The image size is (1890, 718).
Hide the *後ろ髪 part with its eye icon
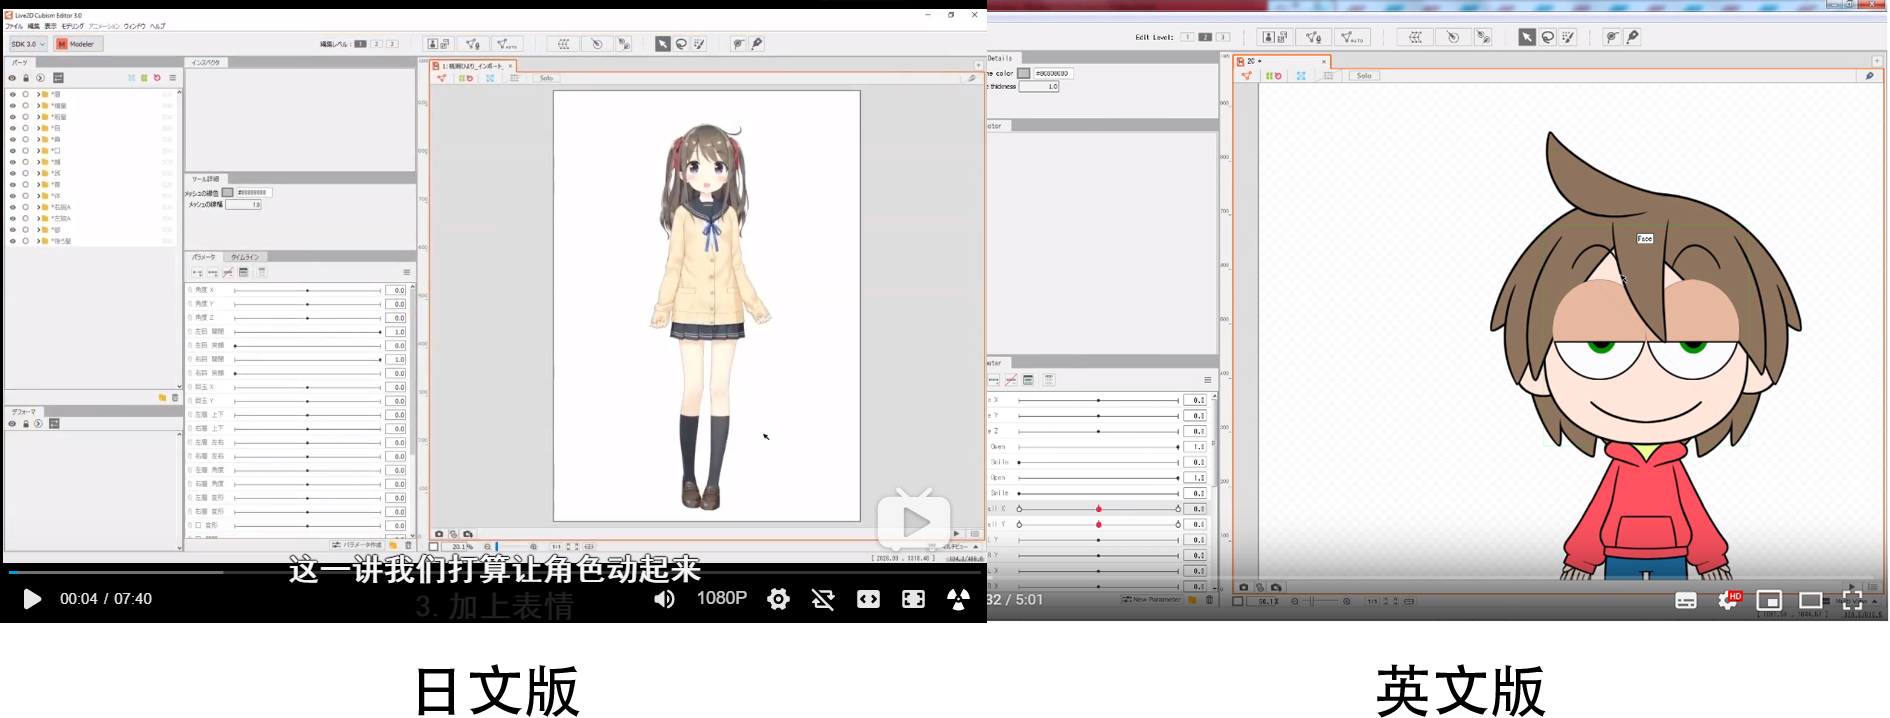coord(13,241)
